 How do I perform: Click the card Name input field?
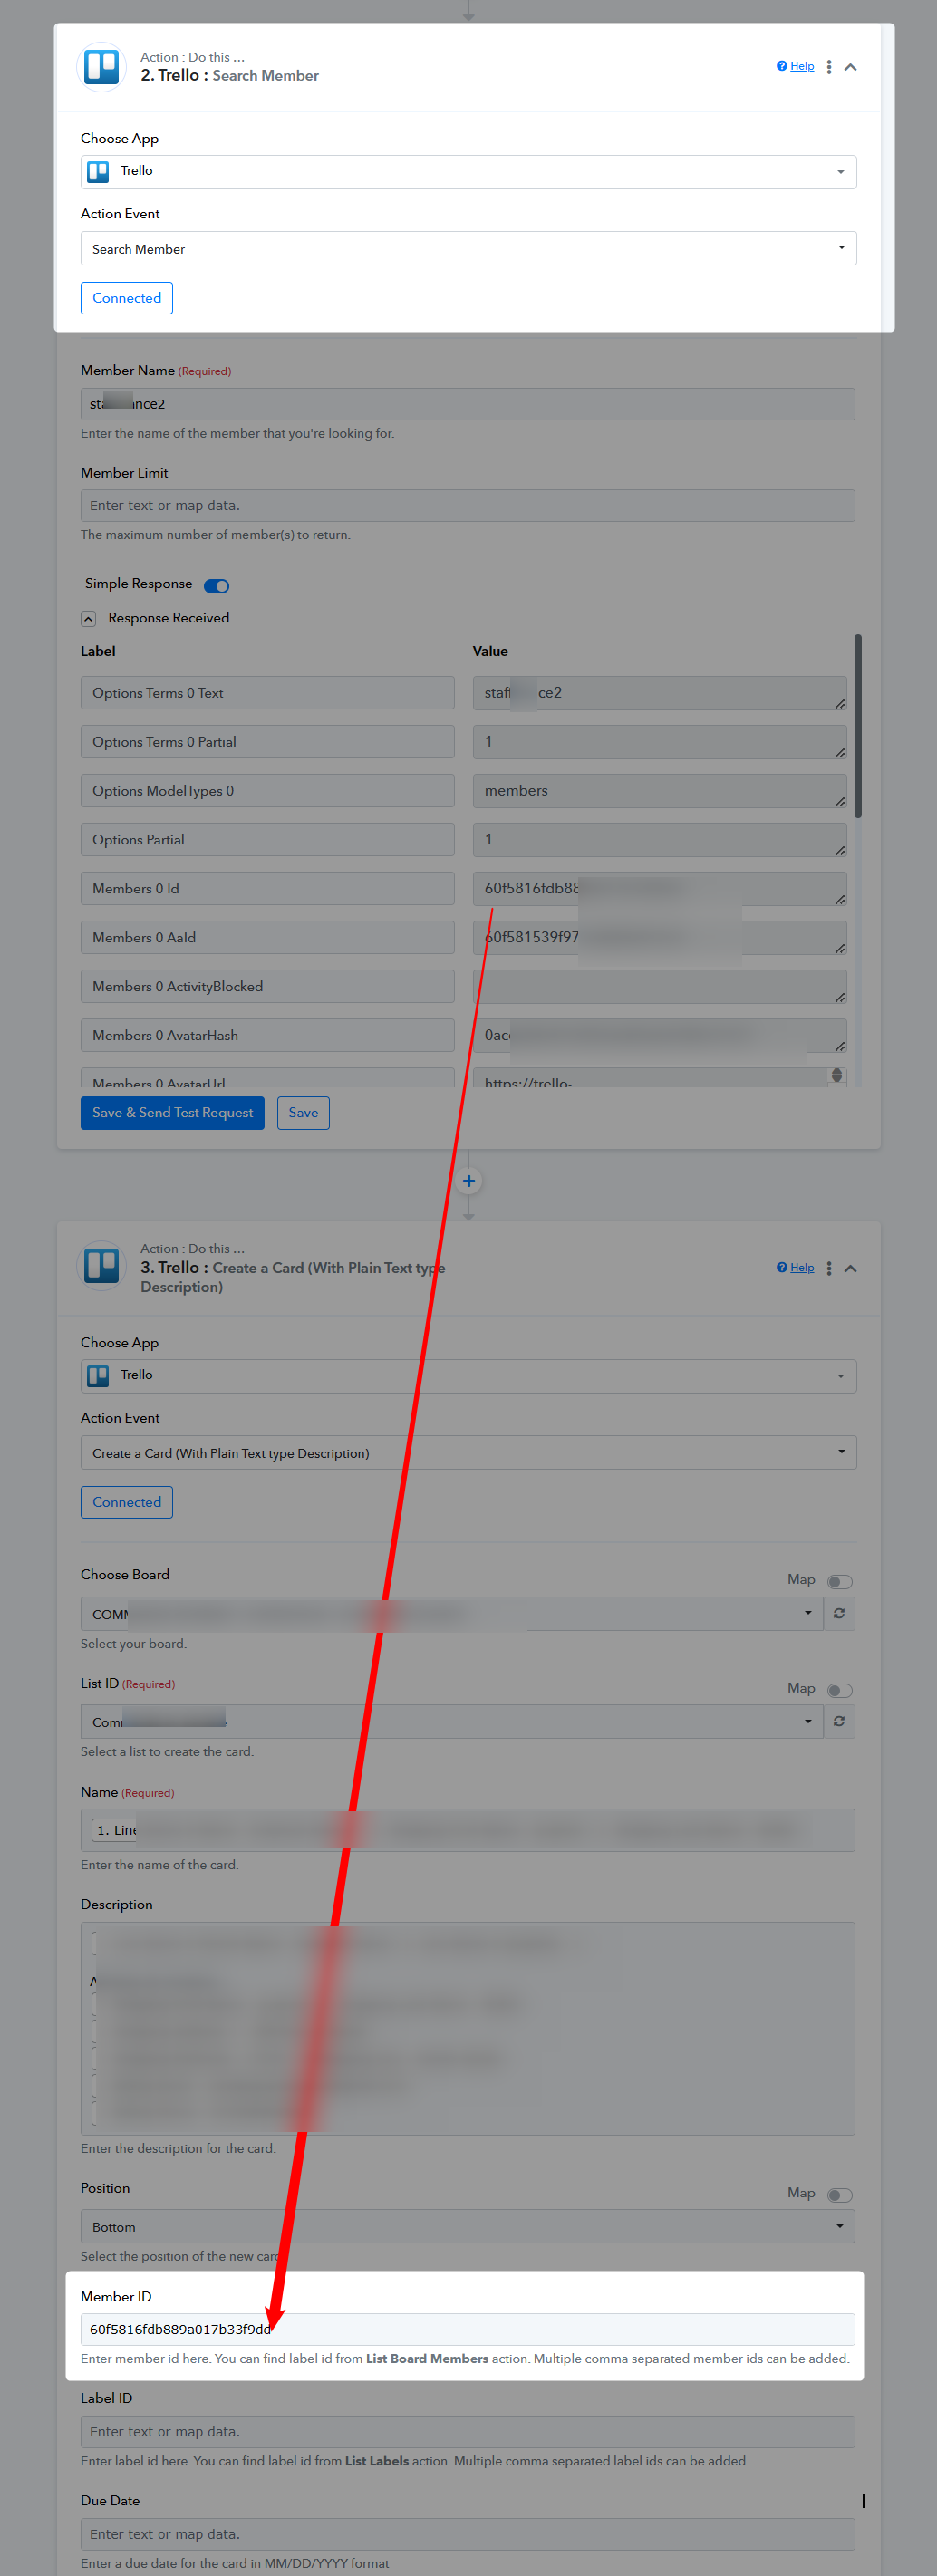click(468, 1829)
